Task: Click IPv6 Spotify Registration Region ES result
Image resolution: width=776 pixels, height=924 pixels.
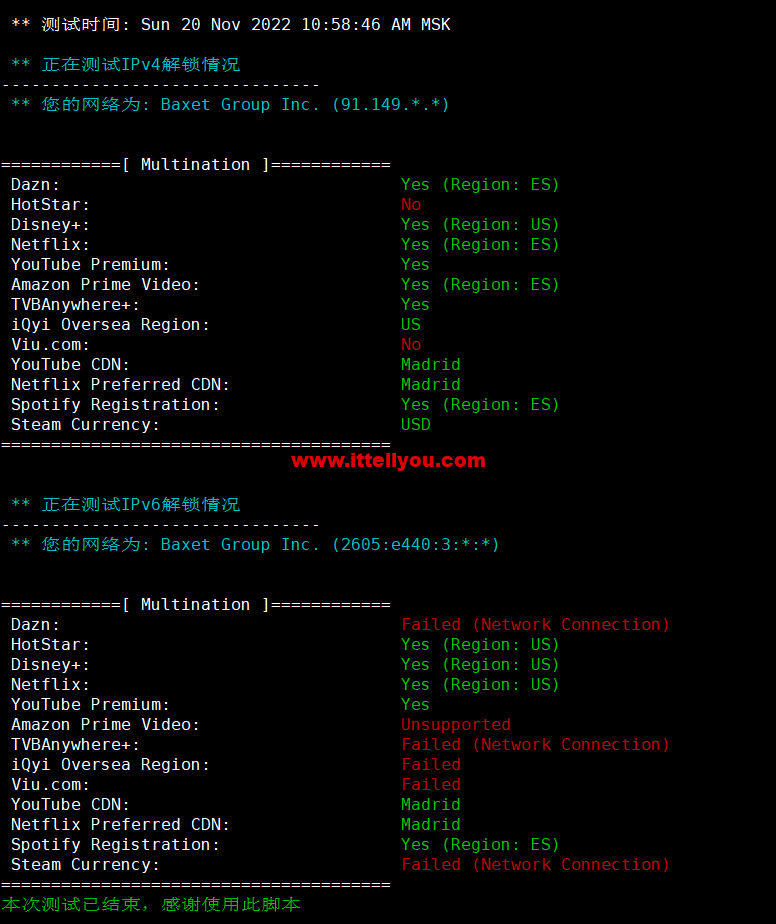Action: [x=480, y=844]
